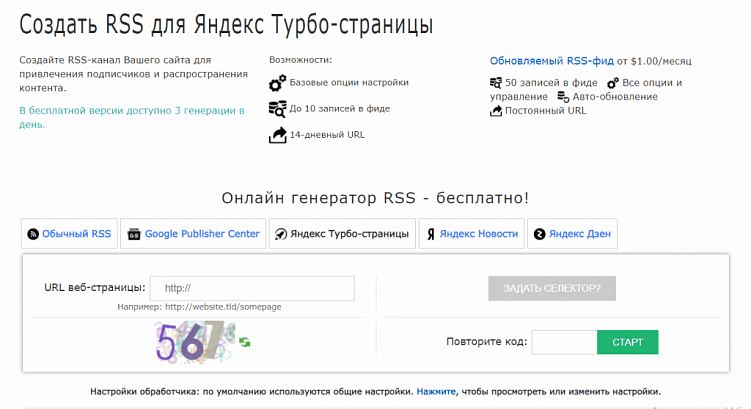The width and height of the screenshot is (751, 409).
Task: Click the Онлайн генератор RSS - бесплатно! heading
Action: click(375, 198)
